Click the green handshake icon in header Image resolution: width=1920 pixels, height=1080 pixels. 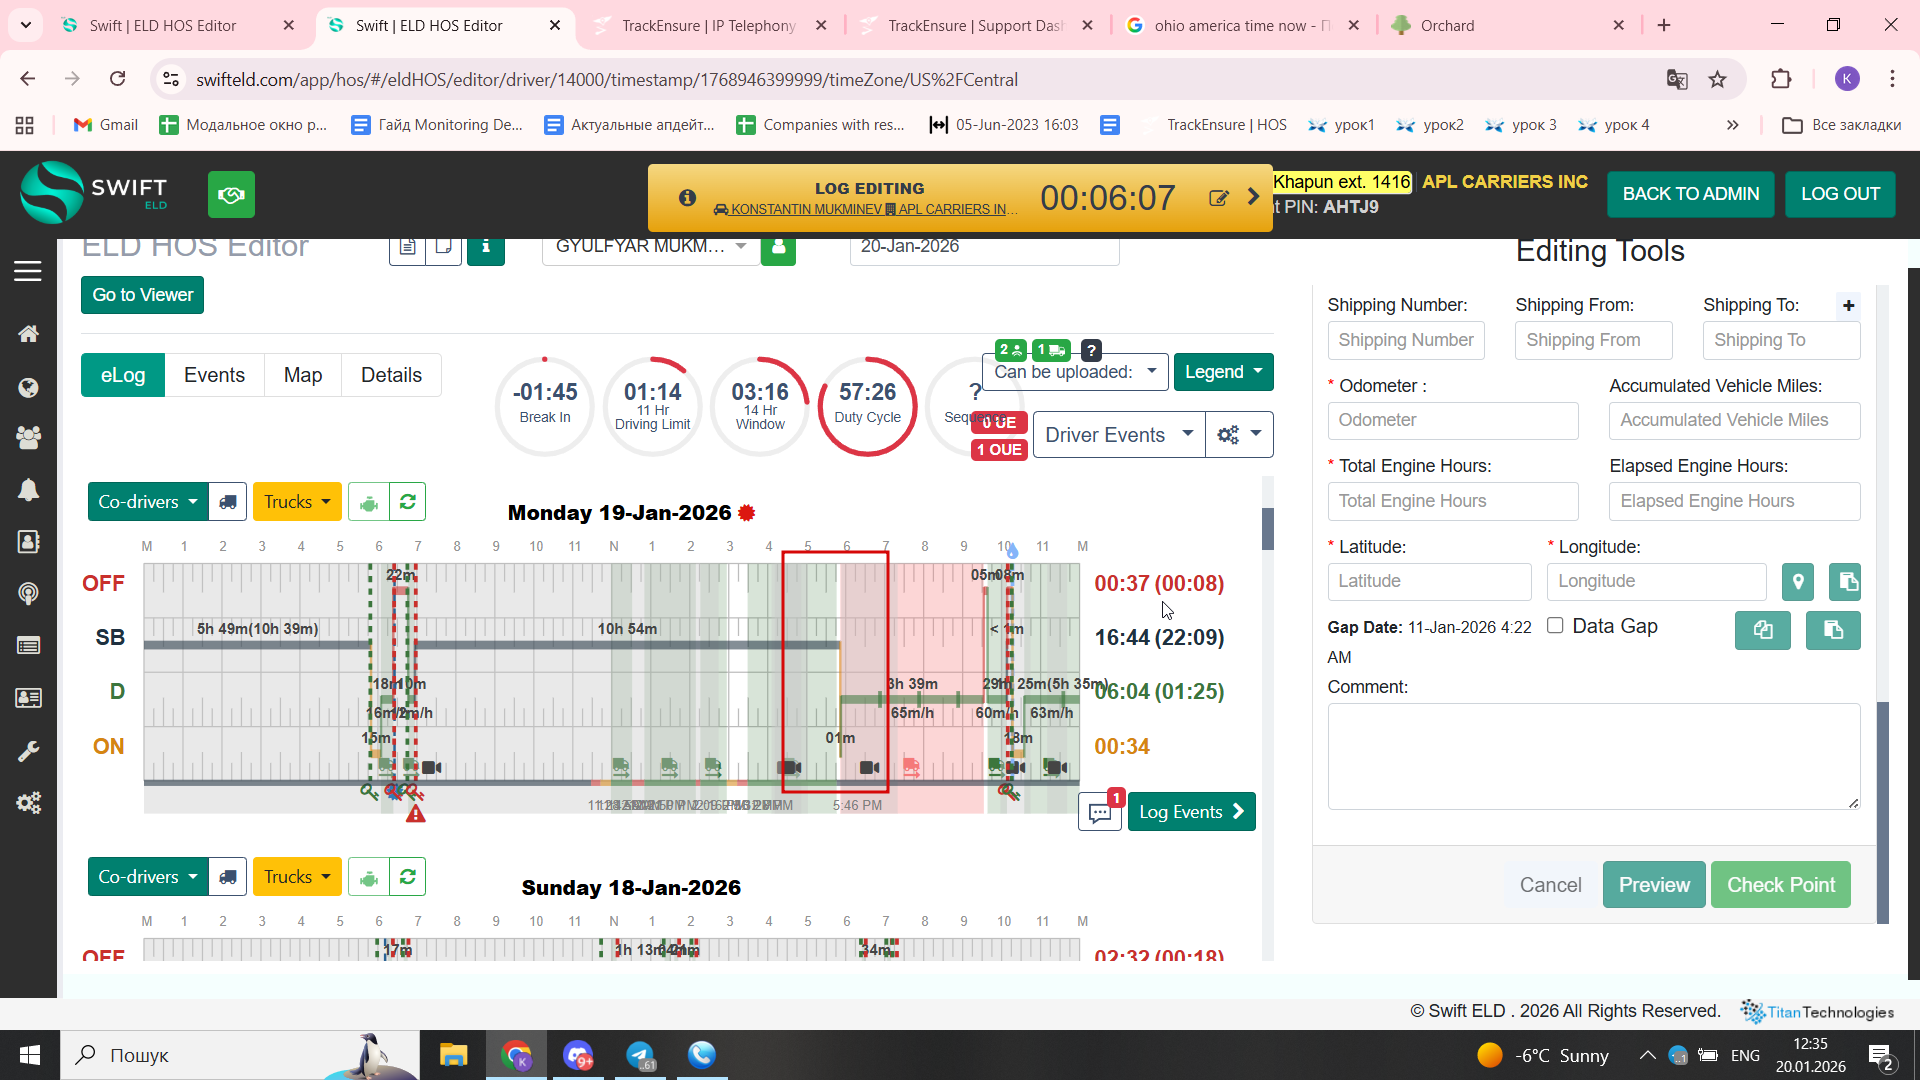click(x=231, y=194)
